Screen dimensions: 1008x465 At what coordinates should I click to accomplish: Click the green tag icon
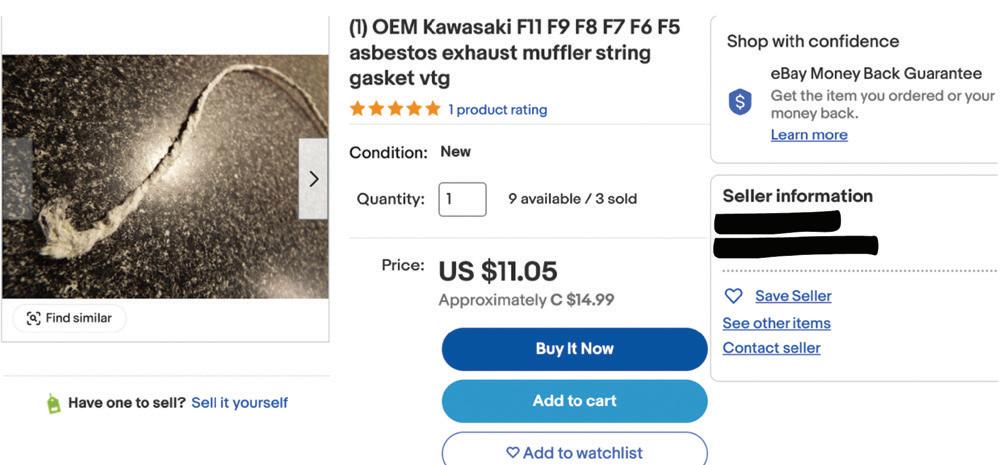click(x=53, y=403)
